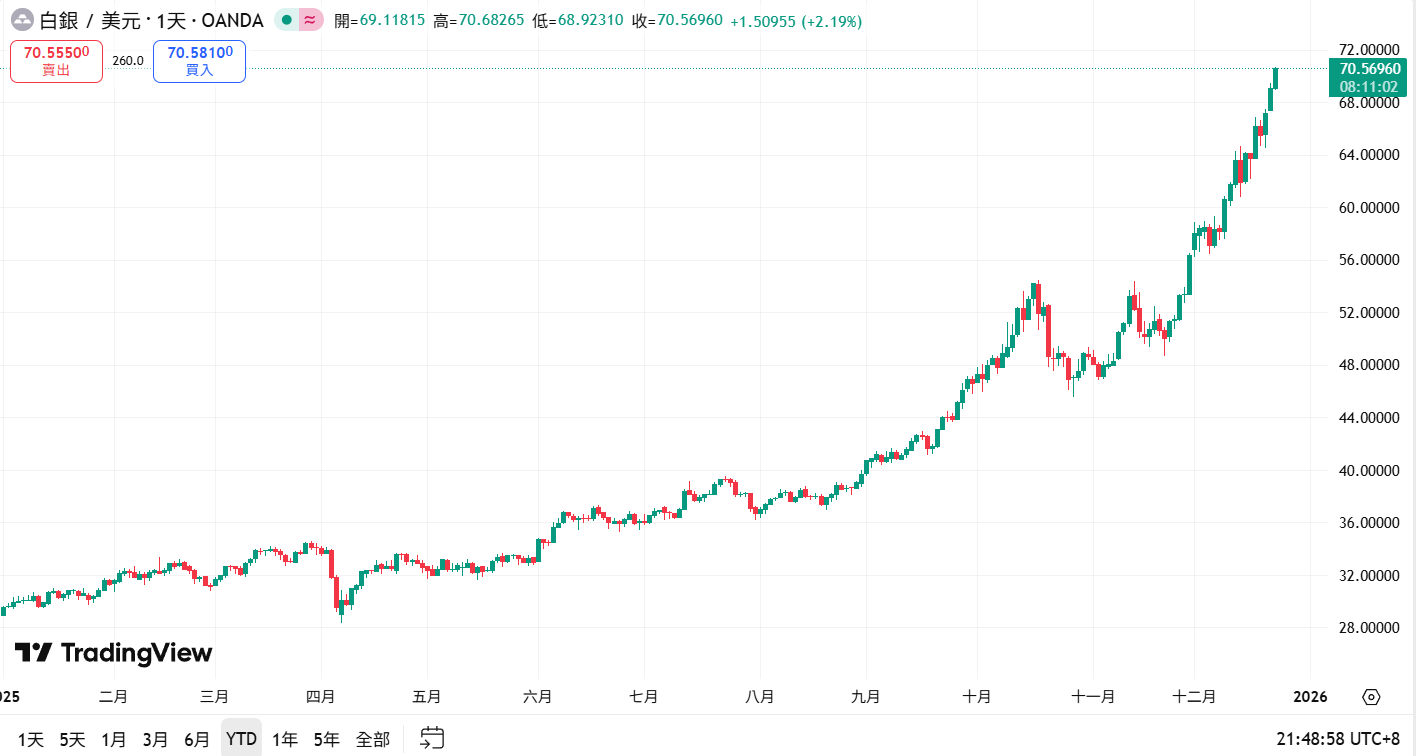Select the 6月 range tab
This screenshot has width=1416, height=756.
tap(197, 738)
